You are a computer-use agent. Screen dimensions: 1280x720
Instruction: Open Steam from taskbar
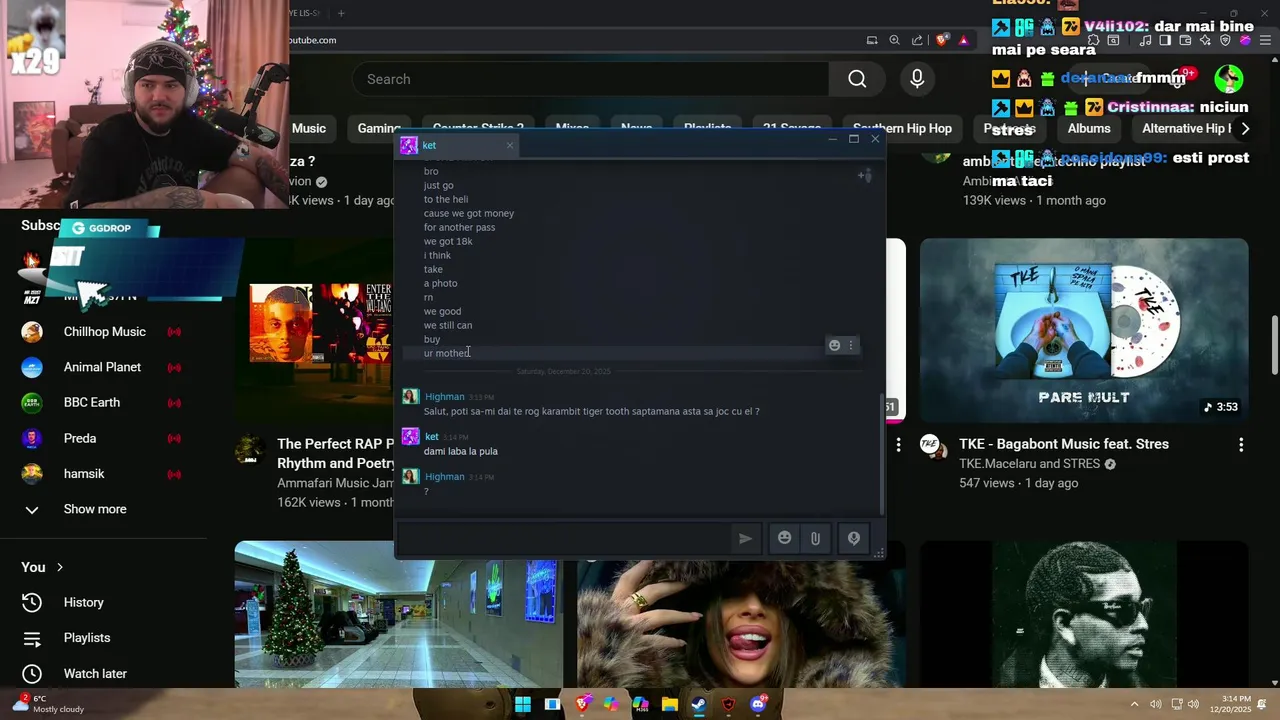coord(699,704)
